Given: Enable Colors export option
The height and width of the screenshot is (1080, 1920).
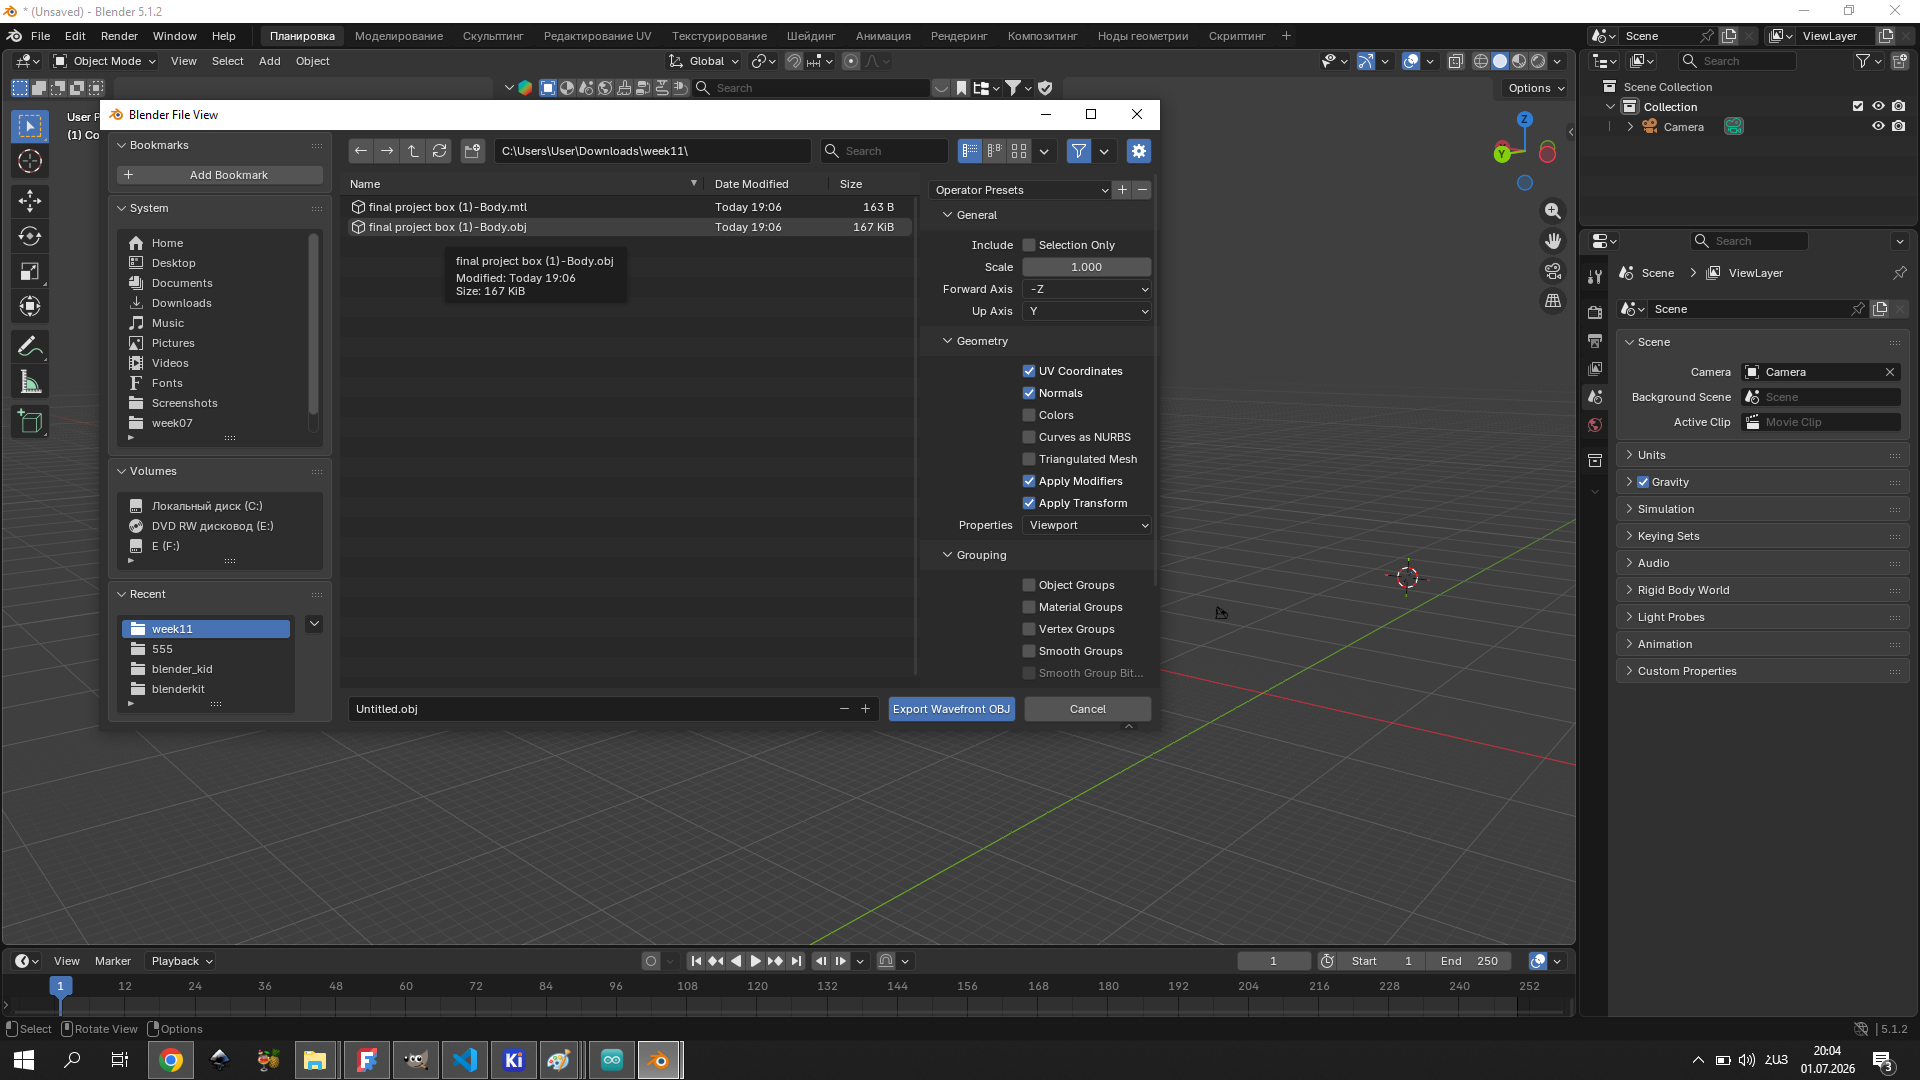Looking at the screenshot, I should point(1029,415).
